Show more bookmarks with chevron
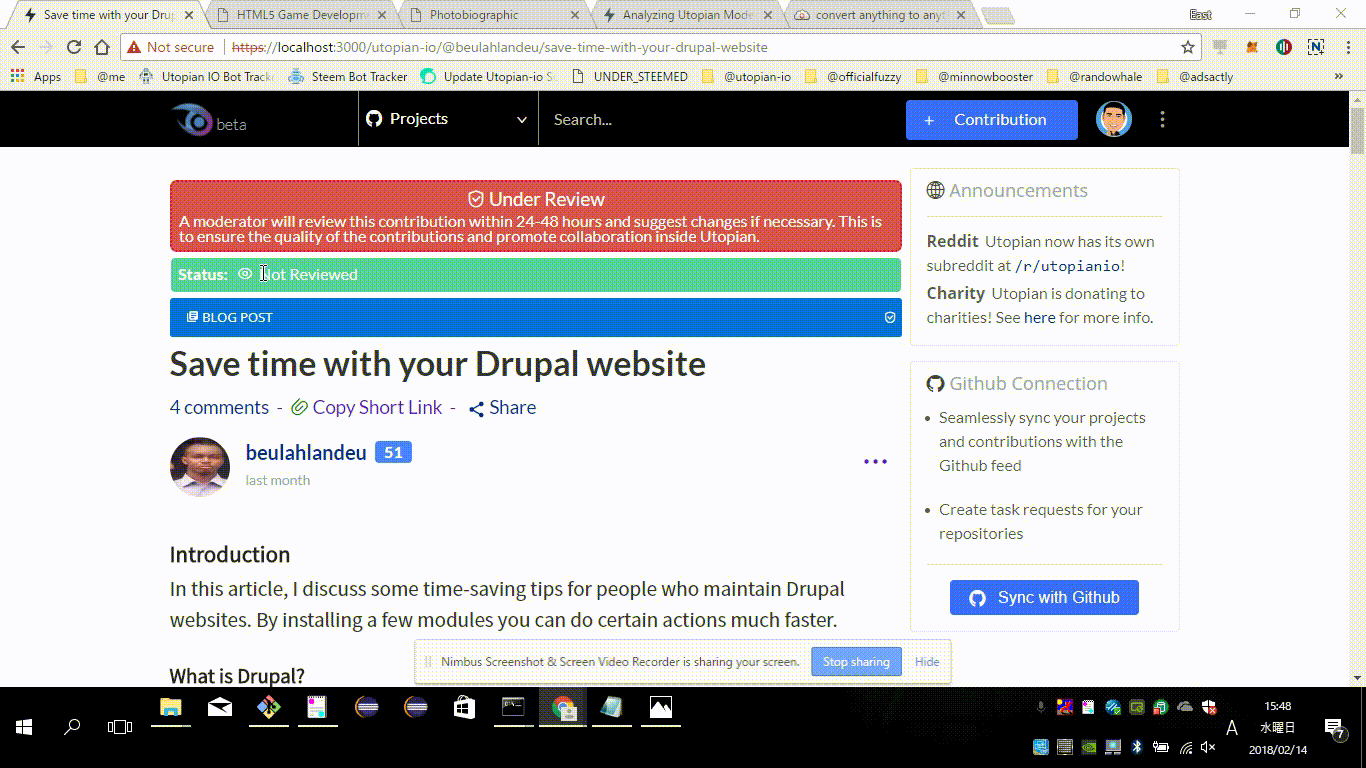Image resolution: width=1366 pixels, height=768 pixels. 1339,76
